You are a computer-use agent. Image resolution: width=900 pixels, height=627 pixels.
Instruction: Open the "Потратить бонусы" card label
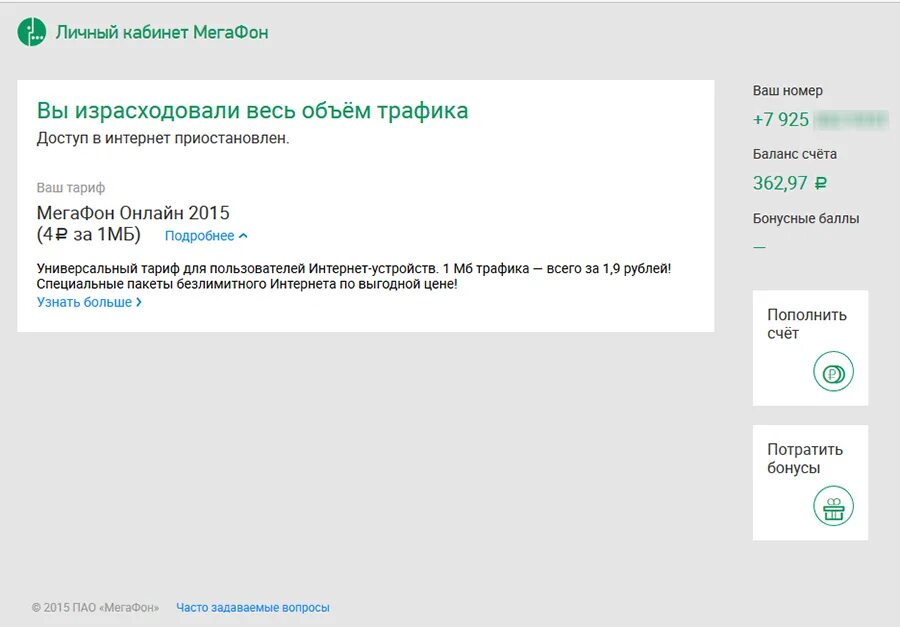click(805, 458)
